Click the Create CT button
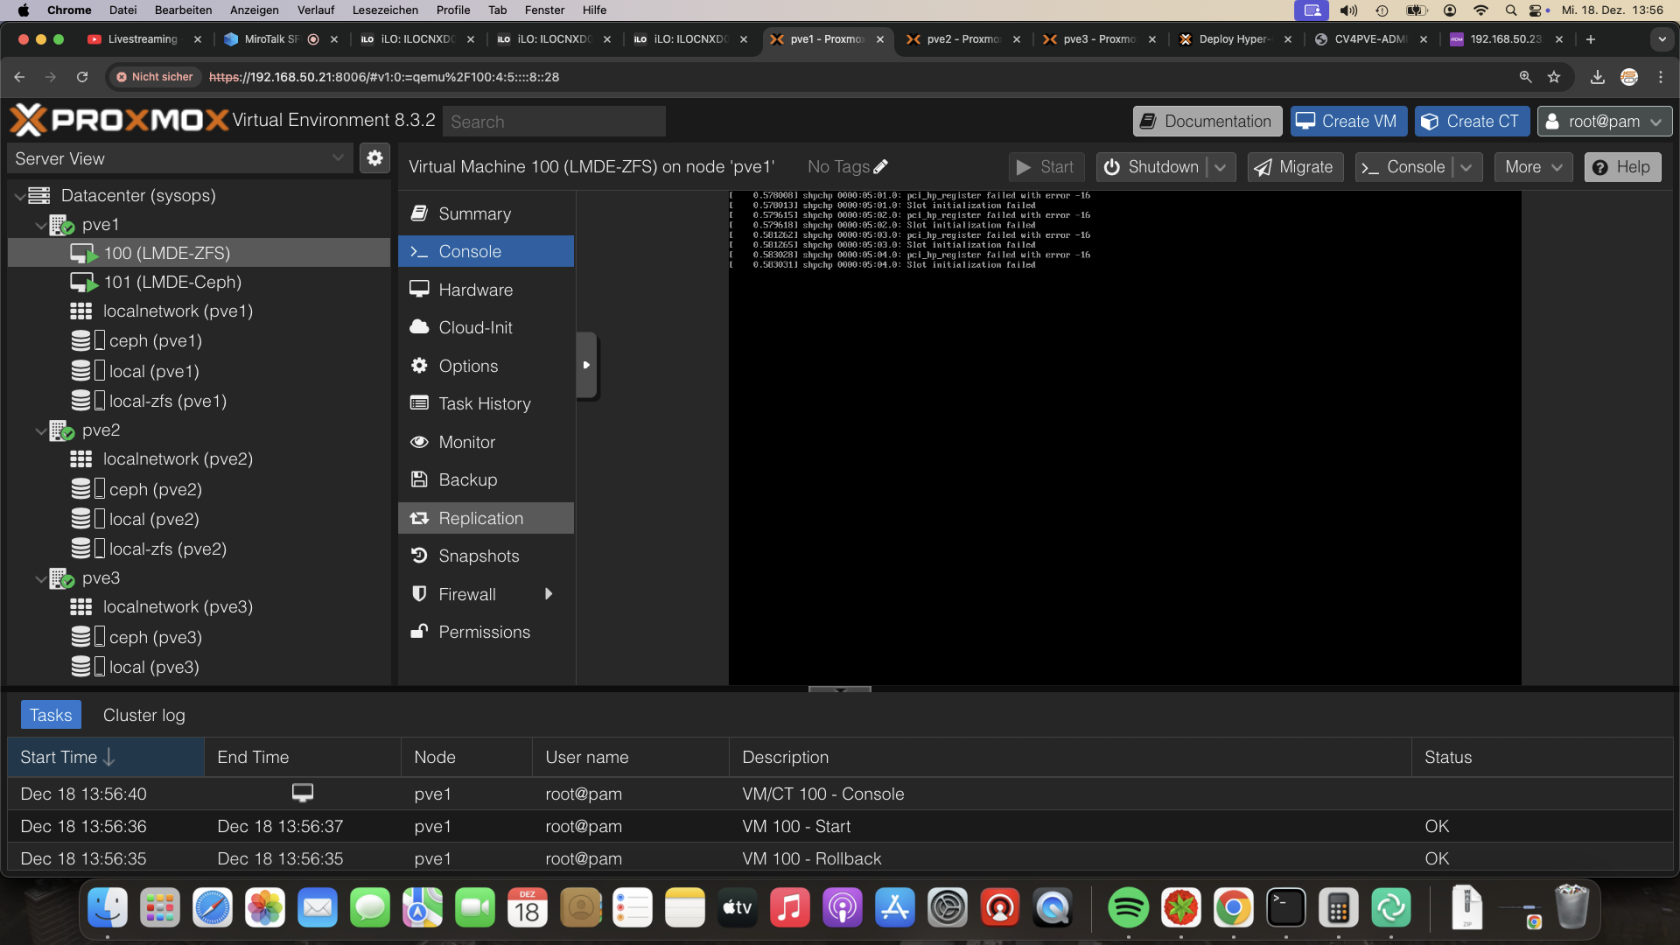Screen dimensions: 1680x945 click(x=1472, y=121)
